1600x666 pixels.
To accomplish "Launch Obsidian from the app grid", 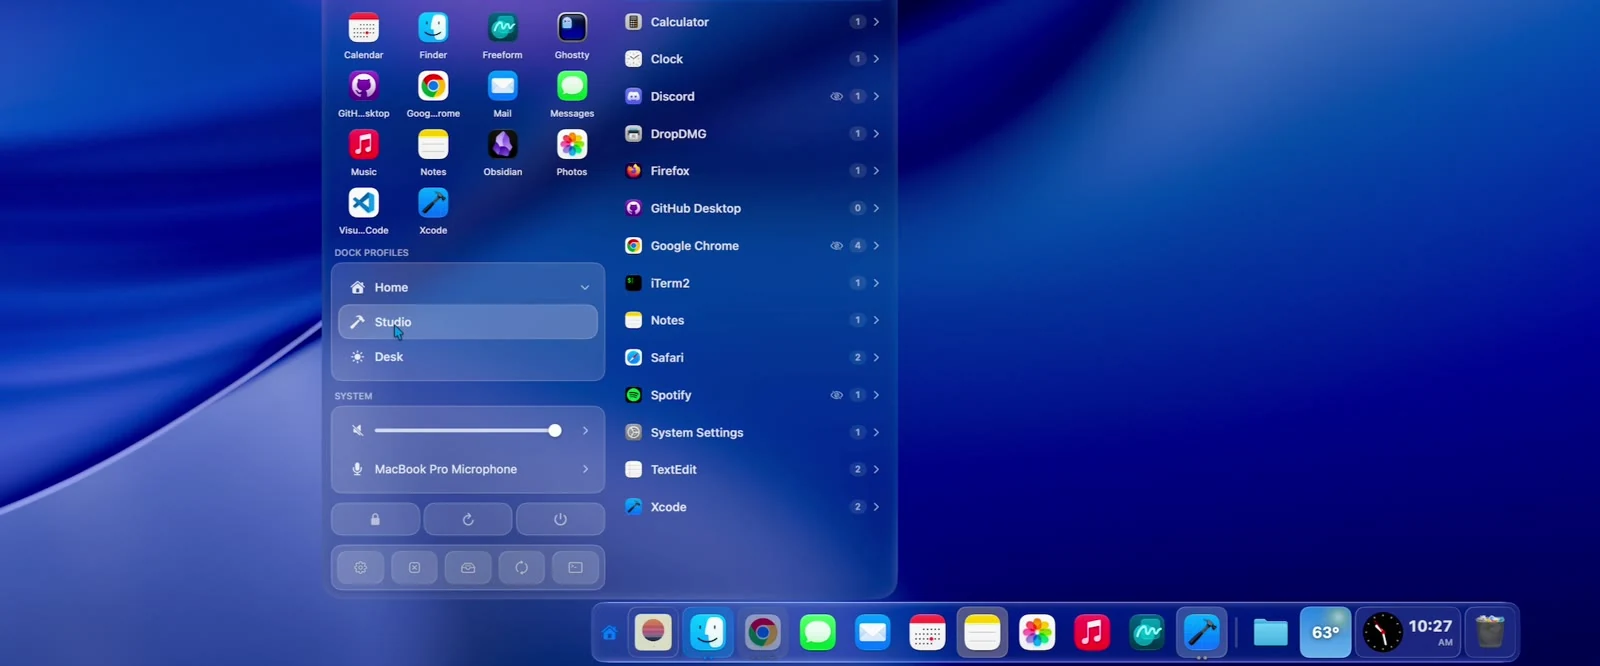I will (502, 145).
